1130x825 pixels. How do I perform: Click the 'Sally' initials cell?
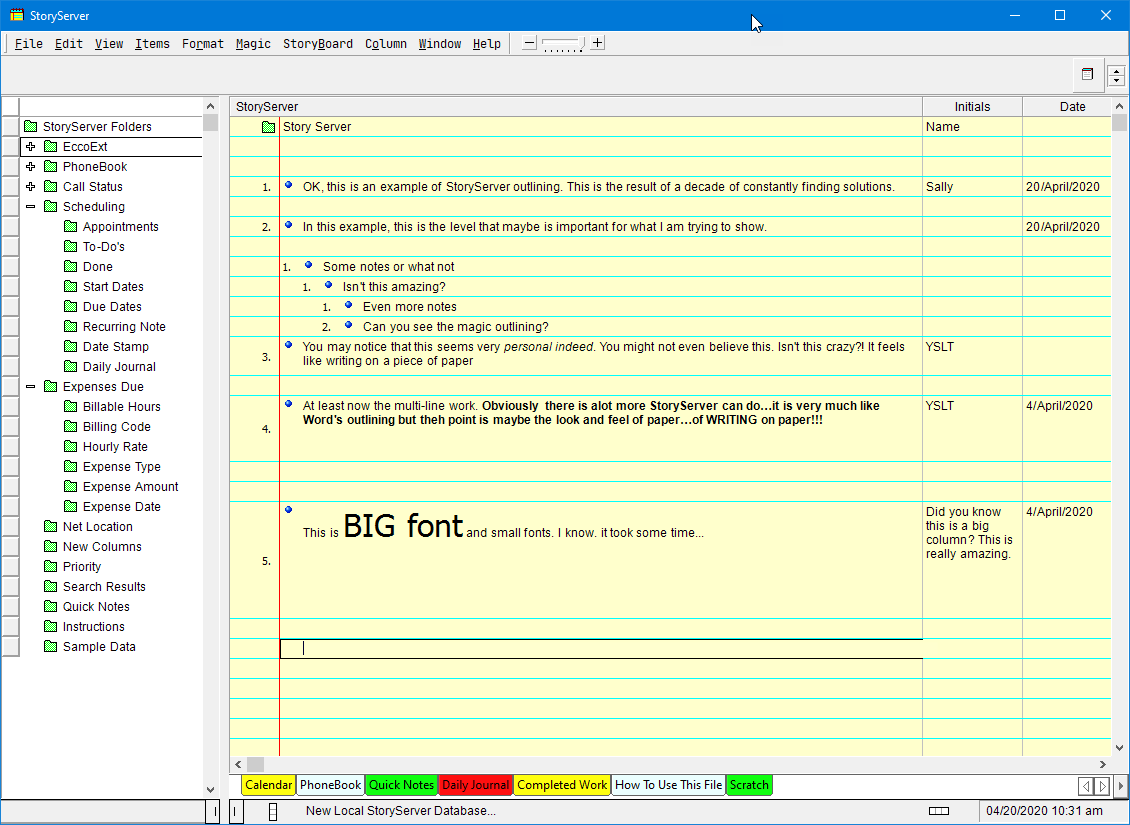click(x=972, y=187)
